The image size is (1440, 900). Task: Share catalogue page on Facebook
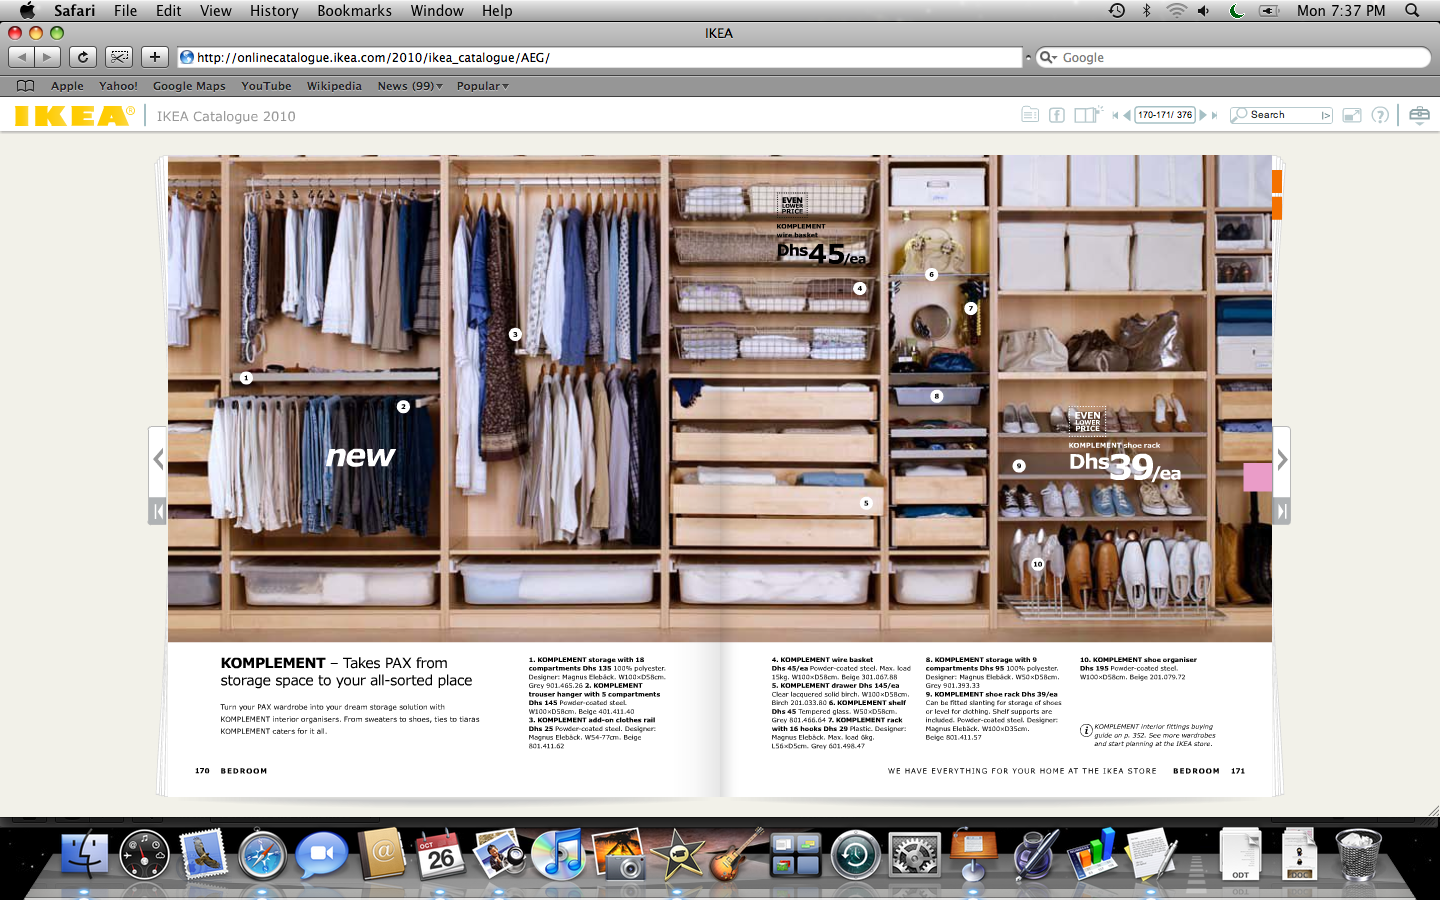click(x=1057, y=115)
